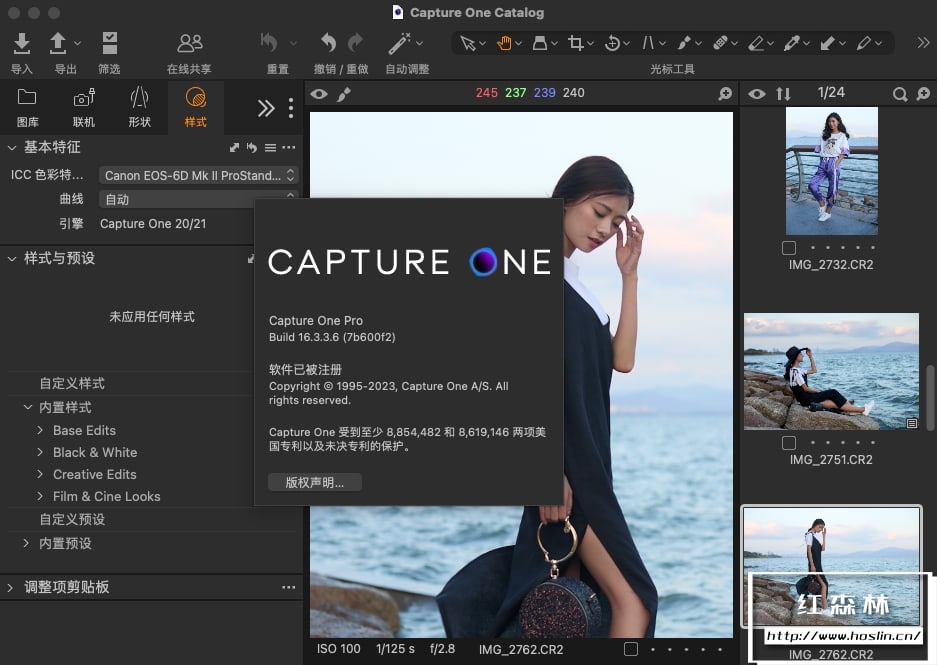Click the Export icon in toolbar
The width and height of the screenshot is (937, 665).
58,43
